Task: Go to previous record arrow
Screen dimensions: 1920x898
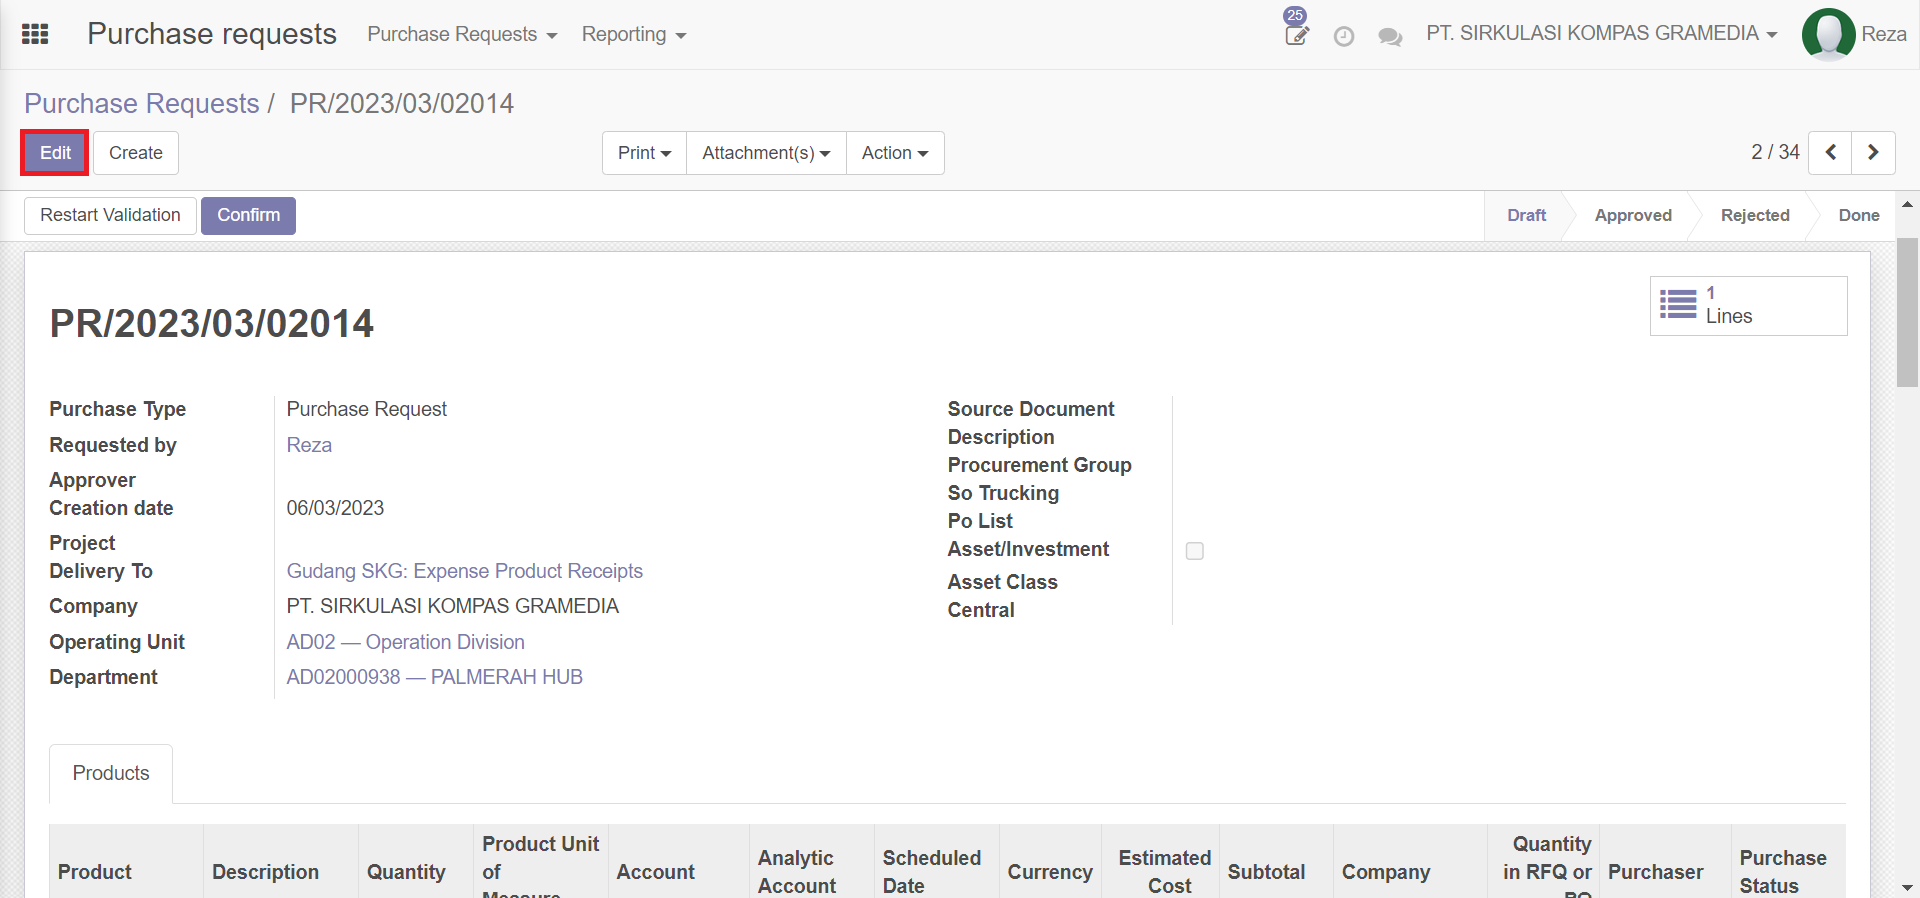Action: [x=1830, y=153]
